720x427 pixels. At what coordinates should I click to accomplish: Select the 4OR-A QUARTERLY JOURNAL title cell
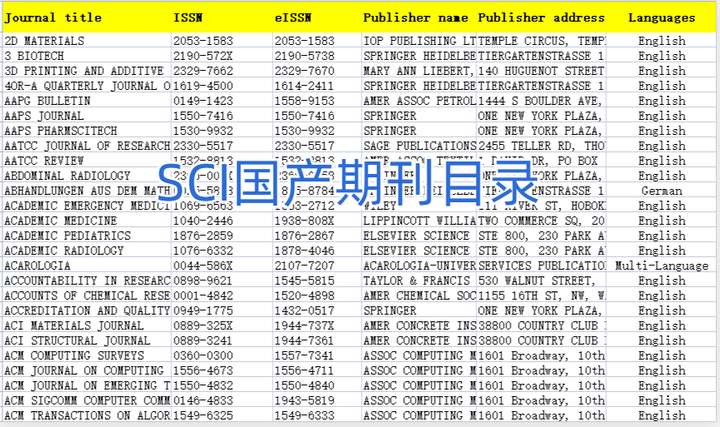[x=87, y=85]
